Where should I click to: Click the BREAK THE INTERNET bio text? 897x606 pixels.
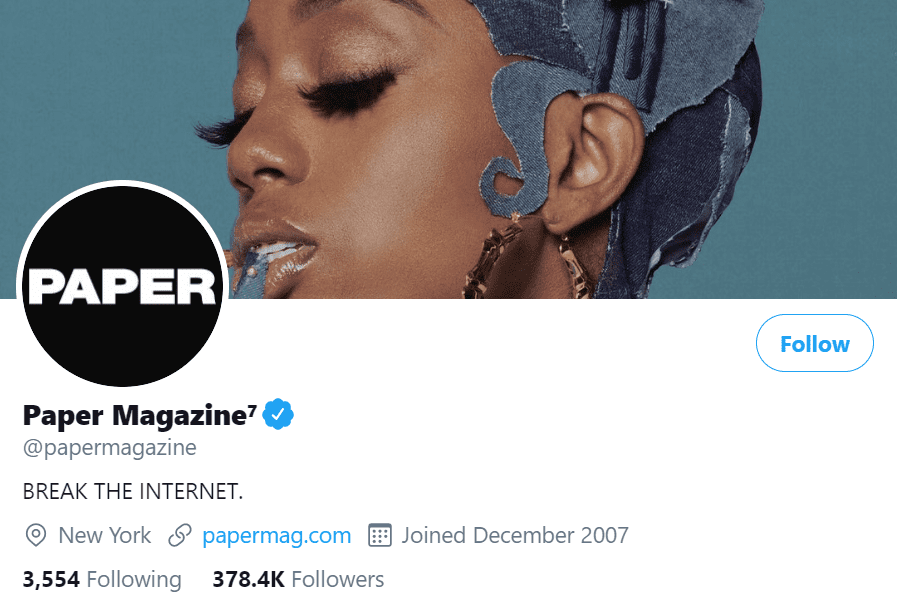[133, 492]
